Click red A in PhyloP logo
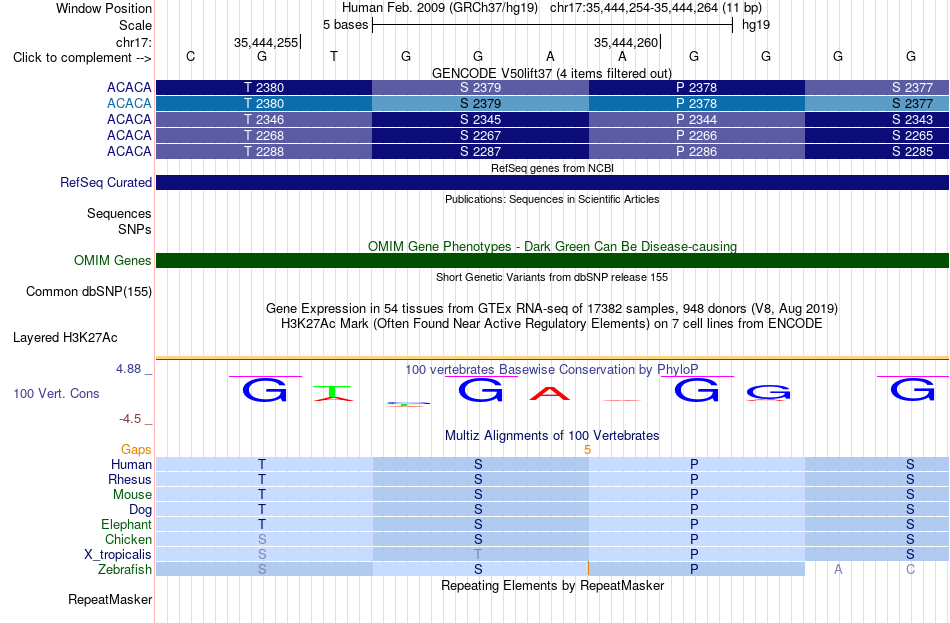 point(550,393)
